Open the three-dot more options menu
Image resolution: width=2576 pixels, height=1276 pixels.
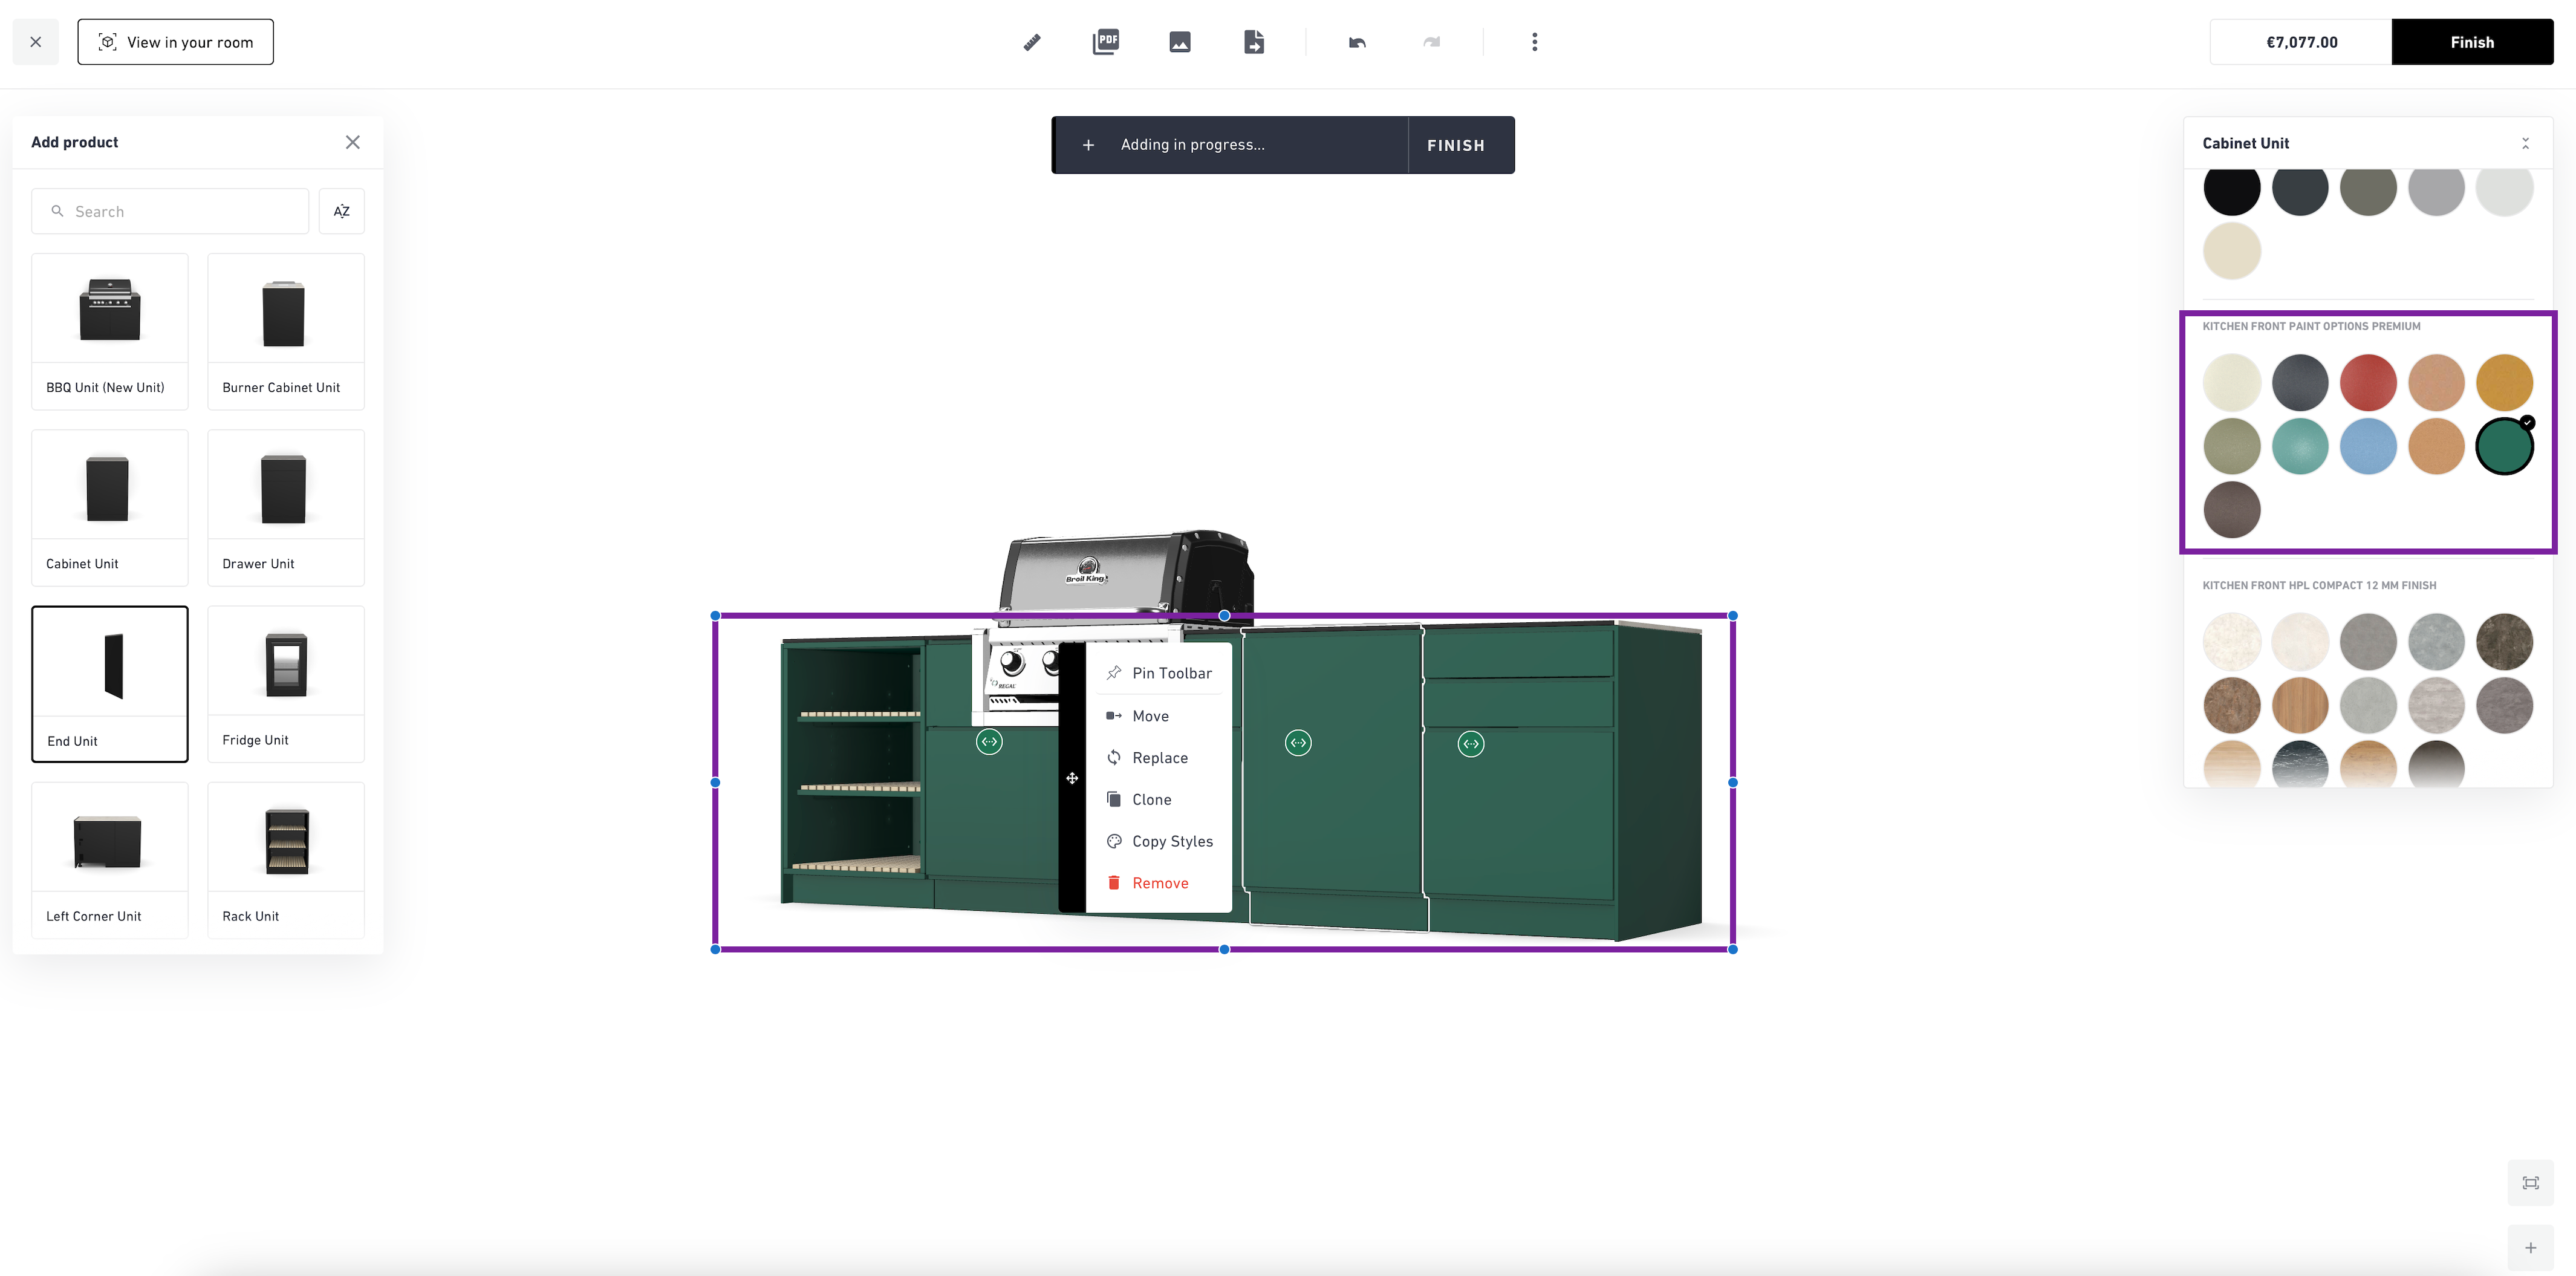[1535, 42]
